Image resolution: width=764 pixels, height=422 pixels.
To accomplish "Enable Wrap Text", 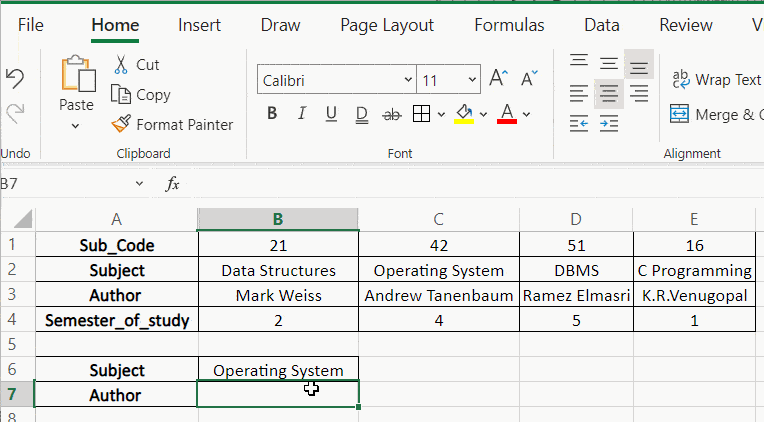I will click(716, 79).
